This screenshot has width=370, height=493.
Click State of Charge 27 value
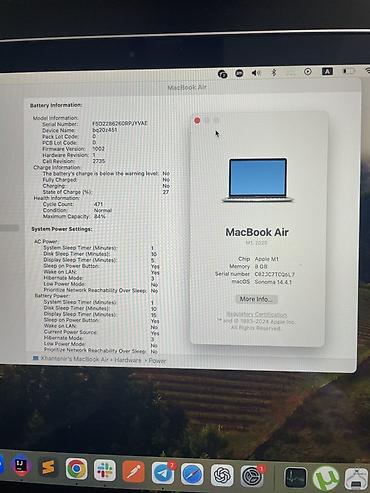pos(166,192)
